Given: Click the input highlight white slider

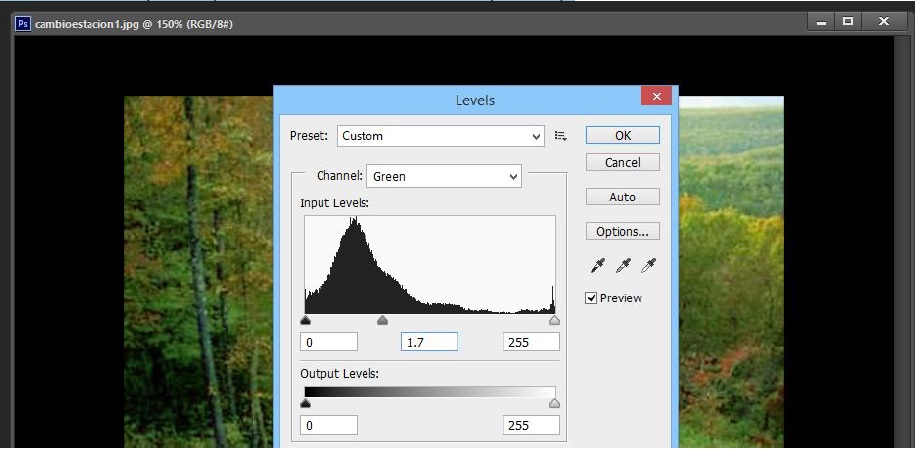Looking at the screenshot, I should pos(554,321).
